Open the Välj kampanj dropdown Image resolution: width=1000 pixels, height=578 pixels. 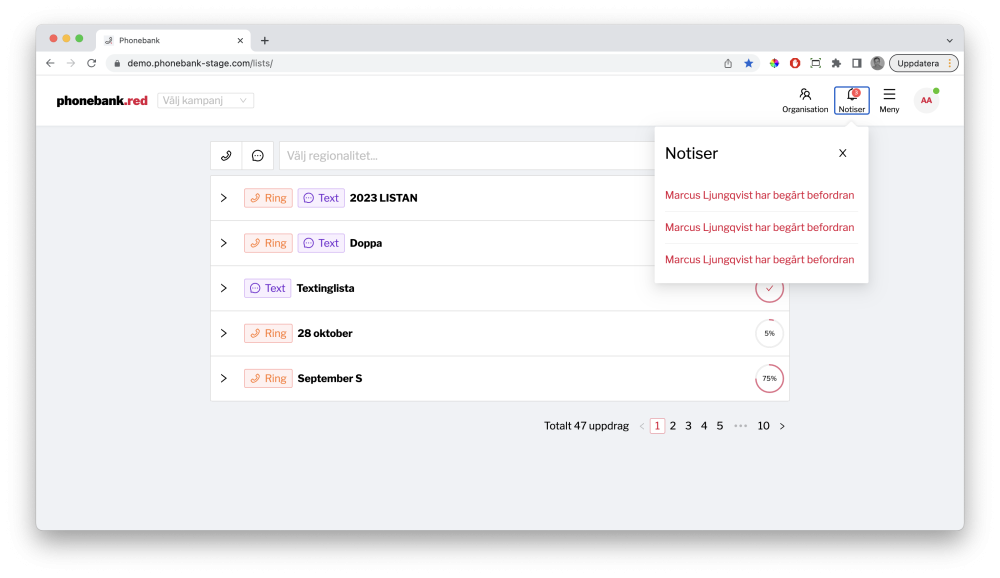(x=206, y=101)
